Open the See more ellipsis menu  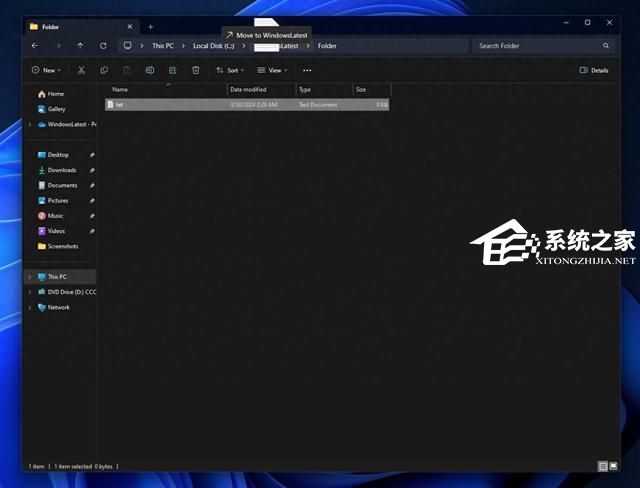tap(307, 70)
